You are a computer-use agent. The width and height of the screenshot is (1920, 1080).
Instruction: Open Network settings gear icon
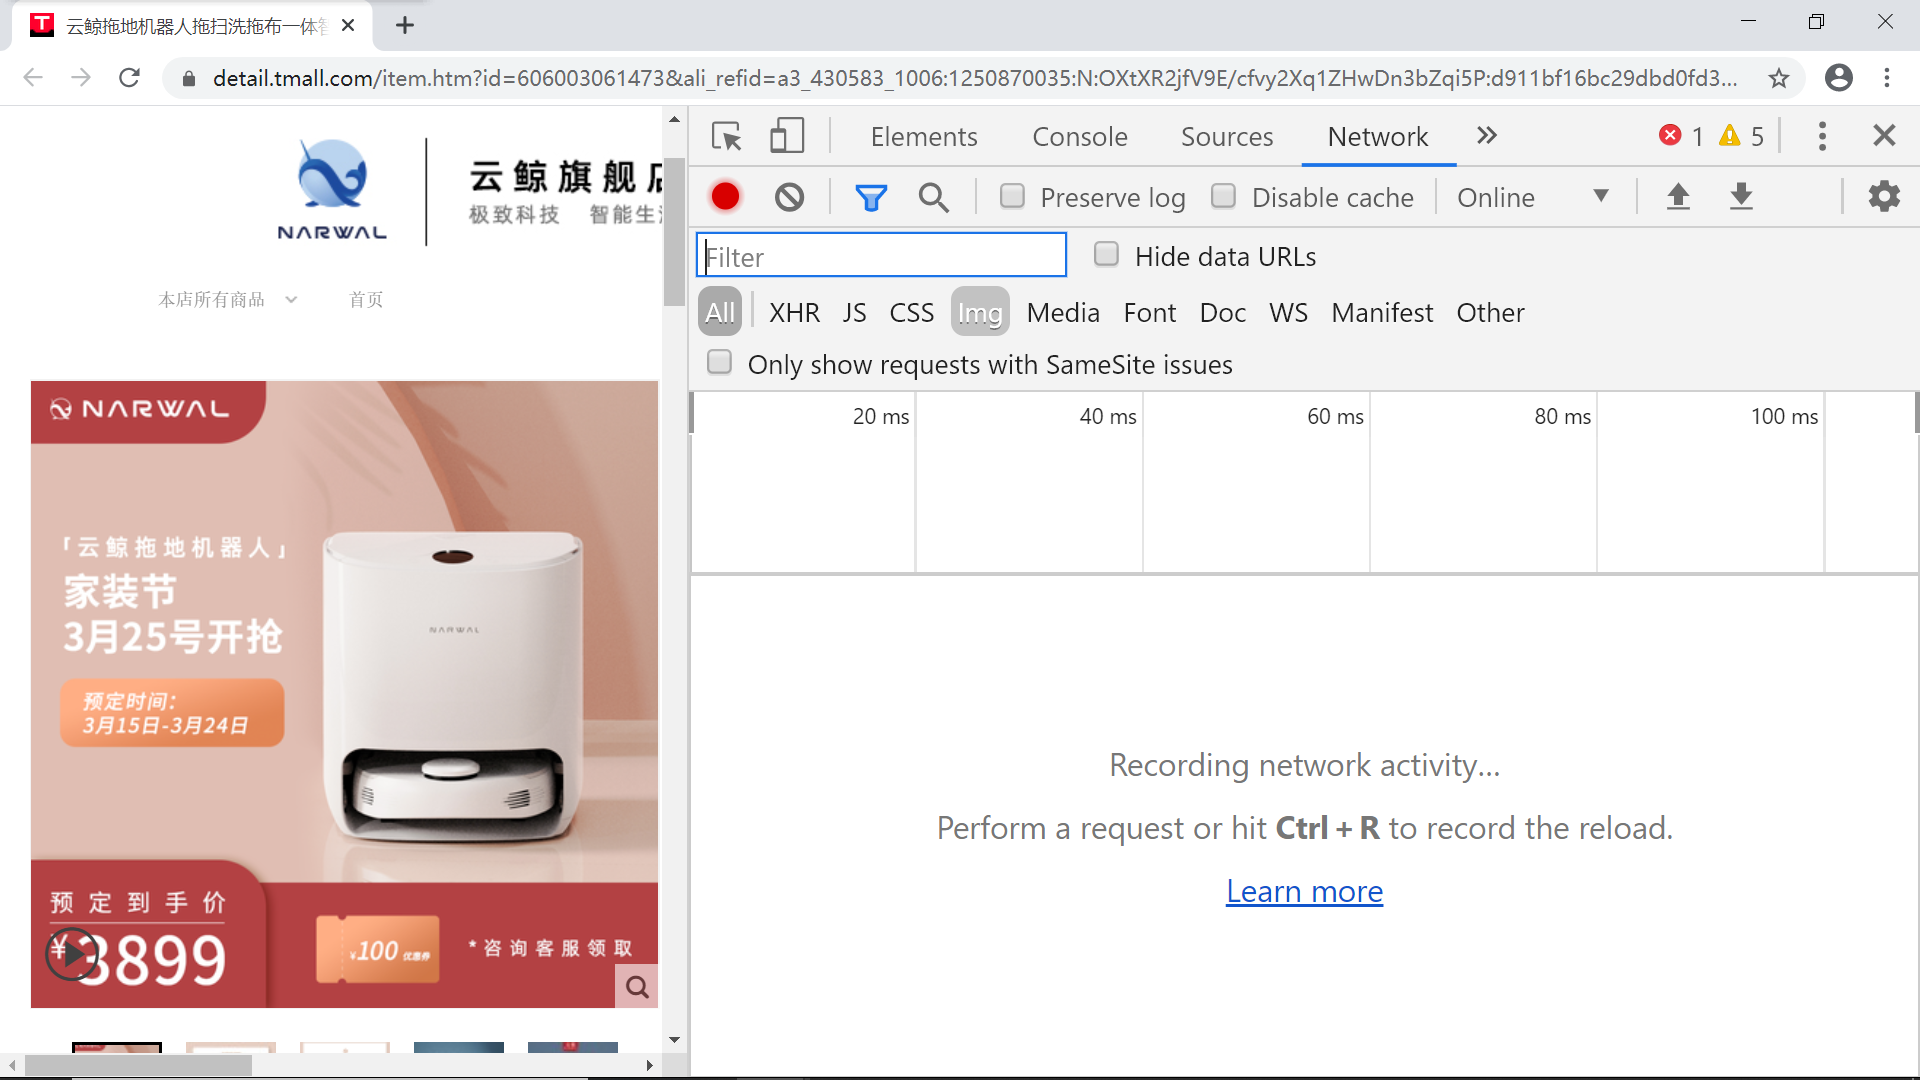pyautogui.click(x=1884, y=197)
